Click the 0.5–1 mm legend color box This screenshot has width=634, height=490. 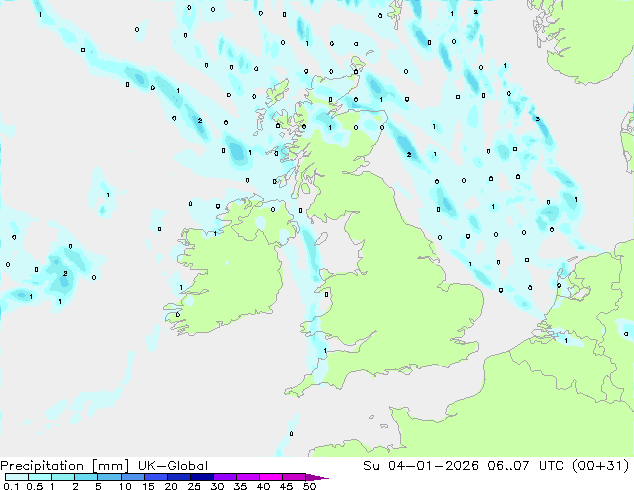[40, 477]
